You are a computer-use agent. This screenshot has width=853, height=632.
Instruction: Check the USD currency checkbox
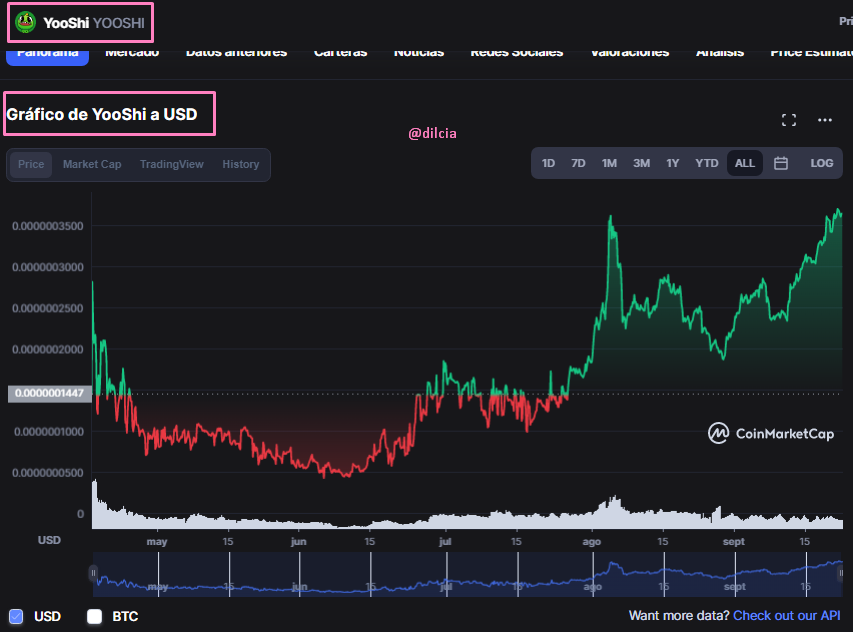point(16,616)
